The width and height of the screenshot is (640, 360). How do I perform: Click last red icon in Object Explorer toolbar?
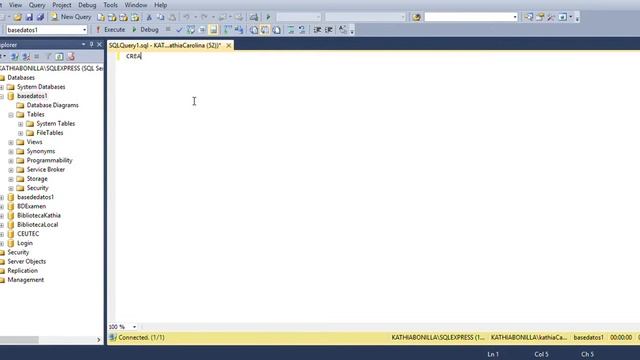coord(71,56)
